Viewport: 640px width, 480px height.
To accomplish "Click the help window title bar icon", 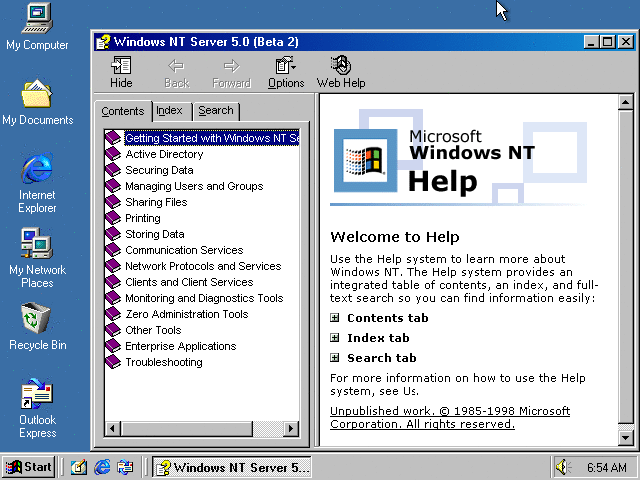I will tap(103, 42).
